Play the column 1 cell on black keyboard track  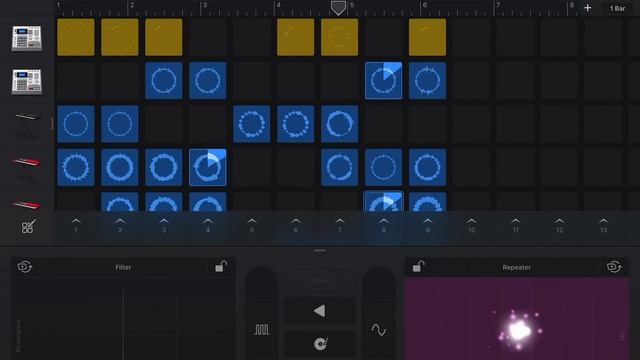point(76,124)
